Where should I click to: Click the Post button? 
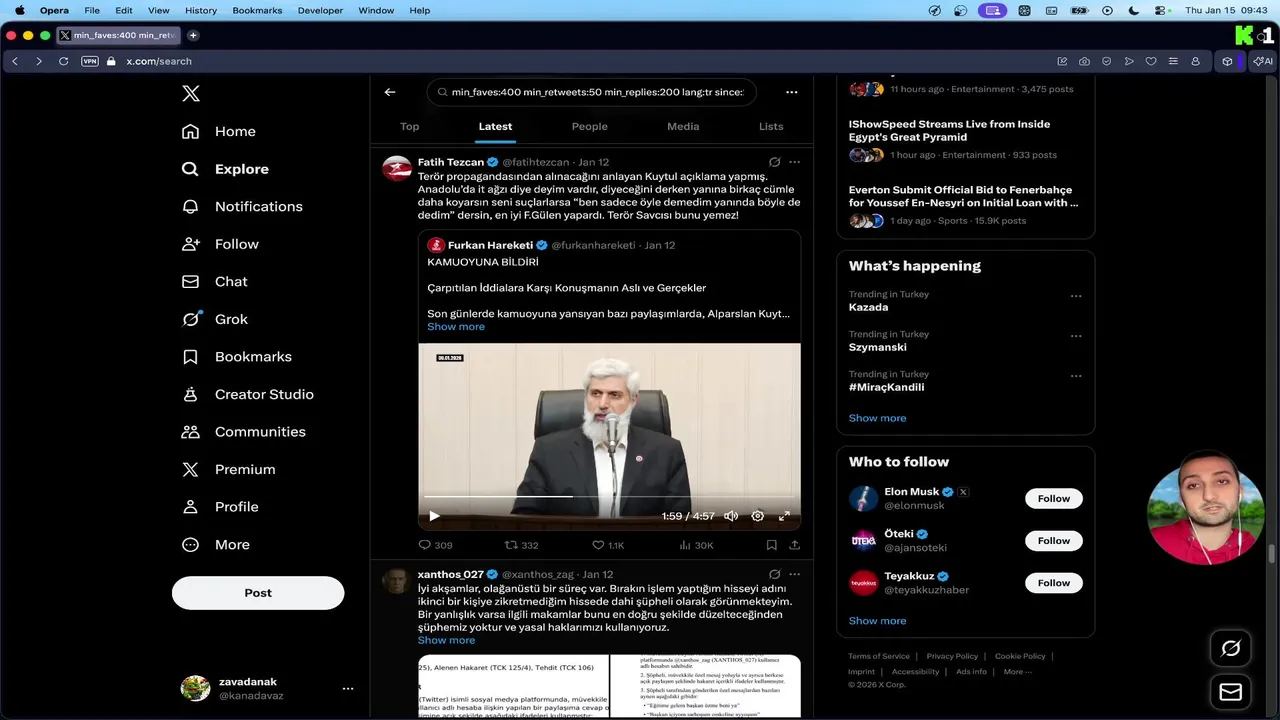click(x=258, y=593)
